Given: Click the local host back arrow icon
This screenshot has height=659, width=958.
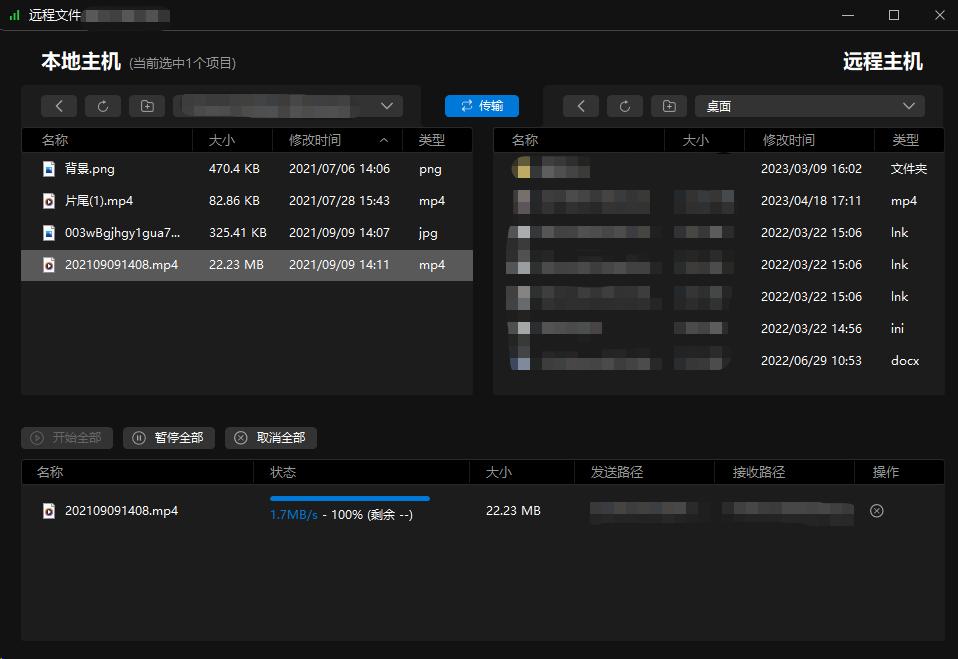Looking at the screenshot, I should [x=59, y=106].
